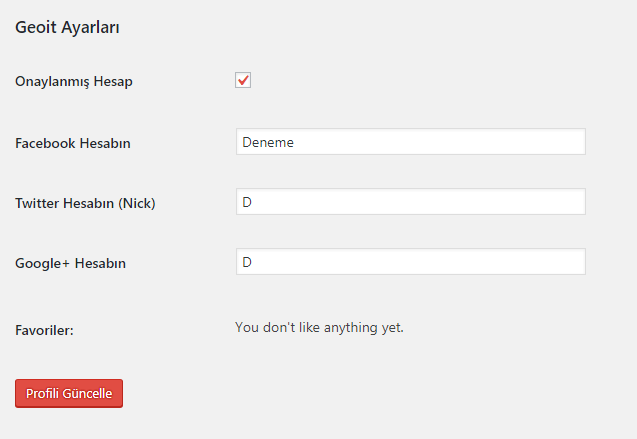
Task: Focus the Facebook Hesabın input field
Action: tap(410, 142)
